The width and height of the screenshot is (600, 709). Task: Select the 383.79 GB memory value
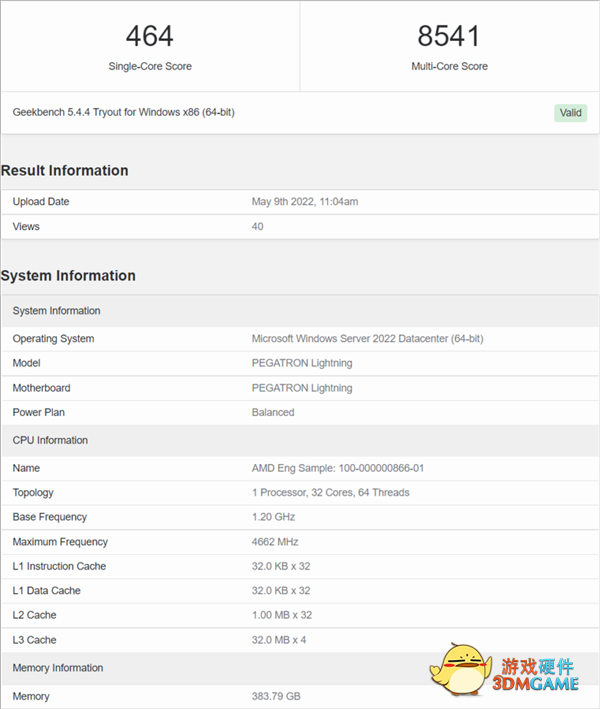[276, 696]
